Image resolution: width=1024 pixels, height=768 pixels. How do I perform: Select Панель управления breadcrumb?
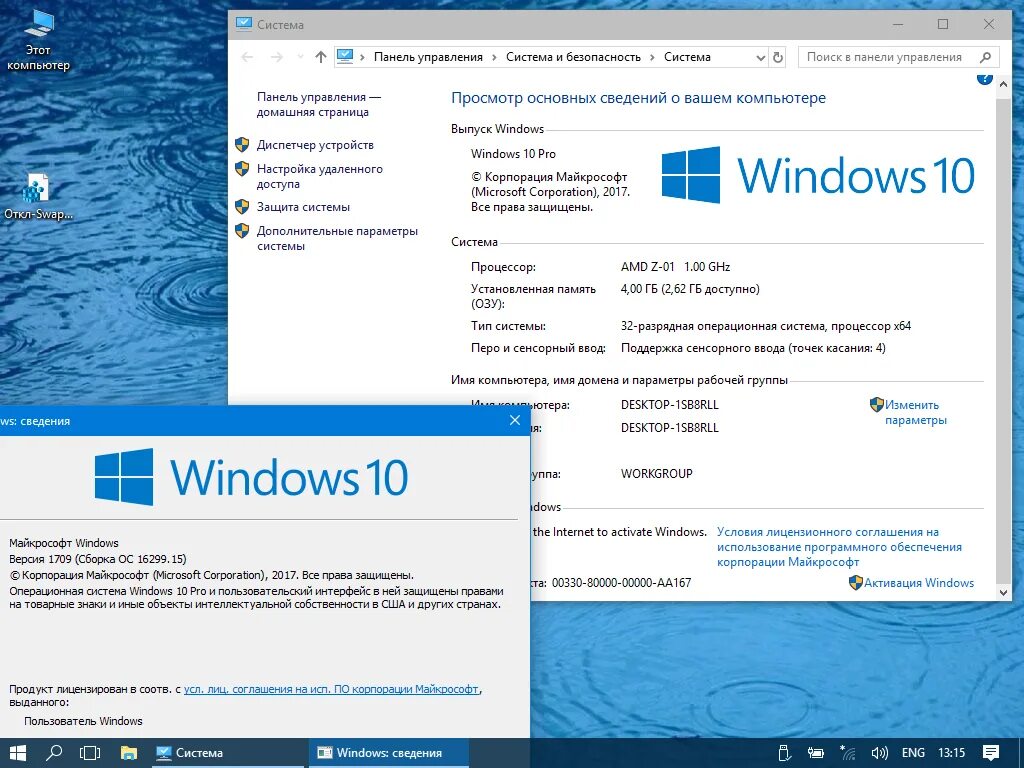click(x=428, y=57)
